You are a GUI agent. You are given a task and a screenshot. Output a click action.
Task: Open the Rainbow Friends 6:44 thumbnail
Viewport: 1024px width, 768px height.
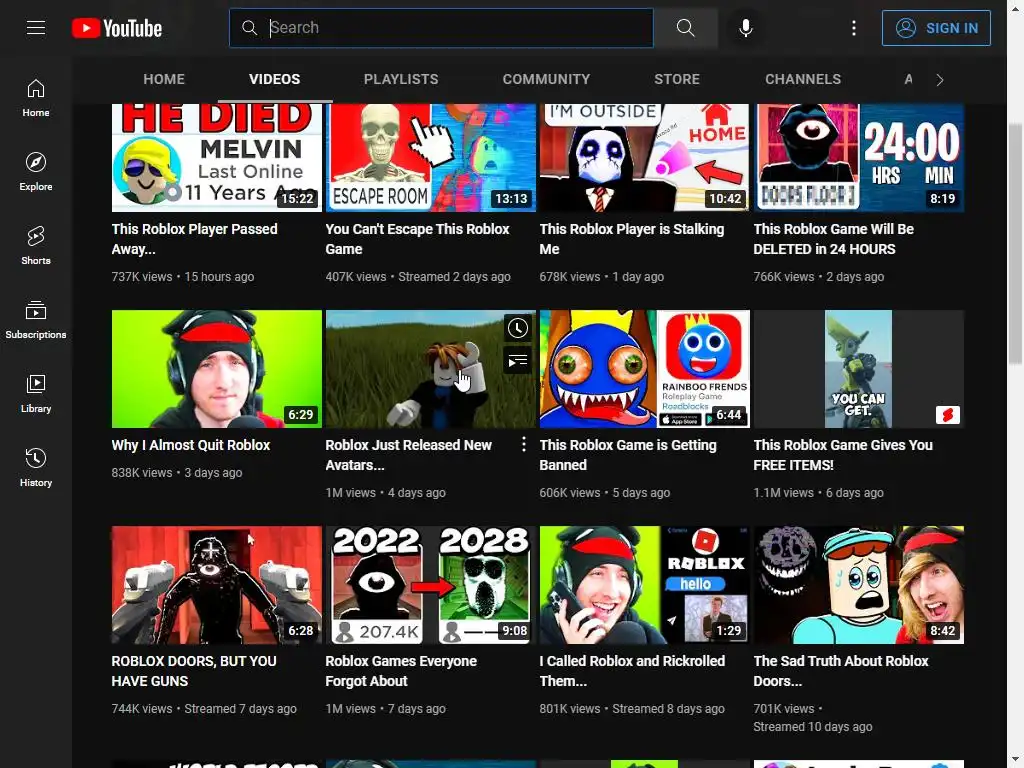pos(645,369)
